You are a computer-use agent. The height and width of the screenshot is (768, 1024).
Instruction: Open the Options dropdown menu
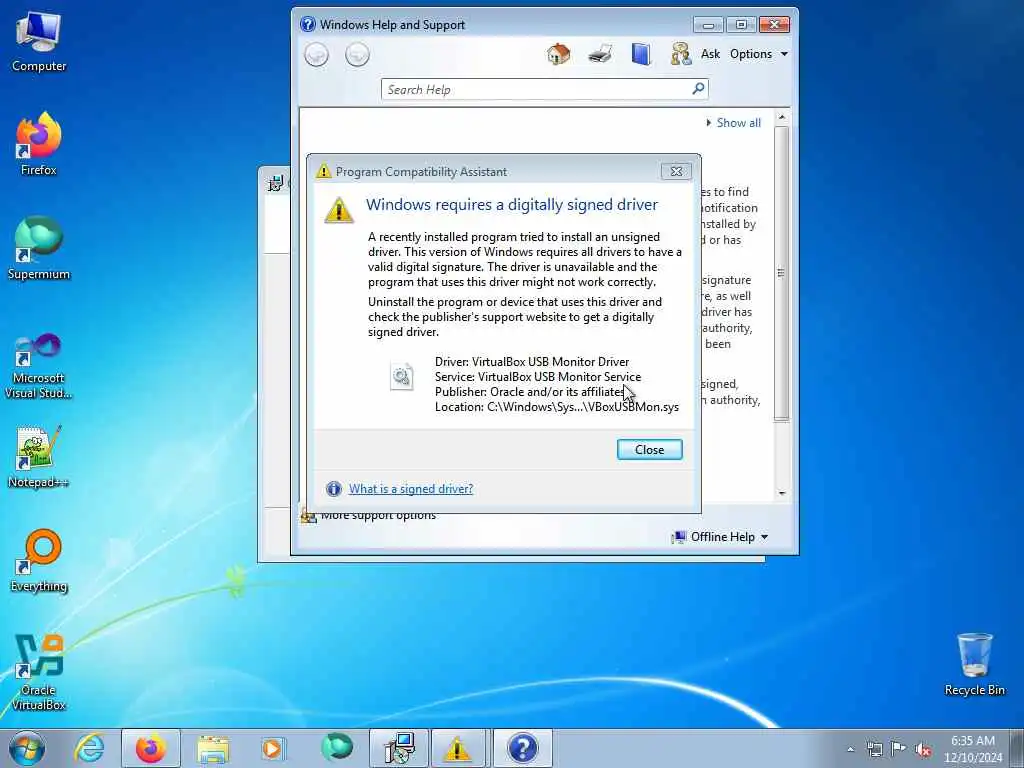(758, 54)
